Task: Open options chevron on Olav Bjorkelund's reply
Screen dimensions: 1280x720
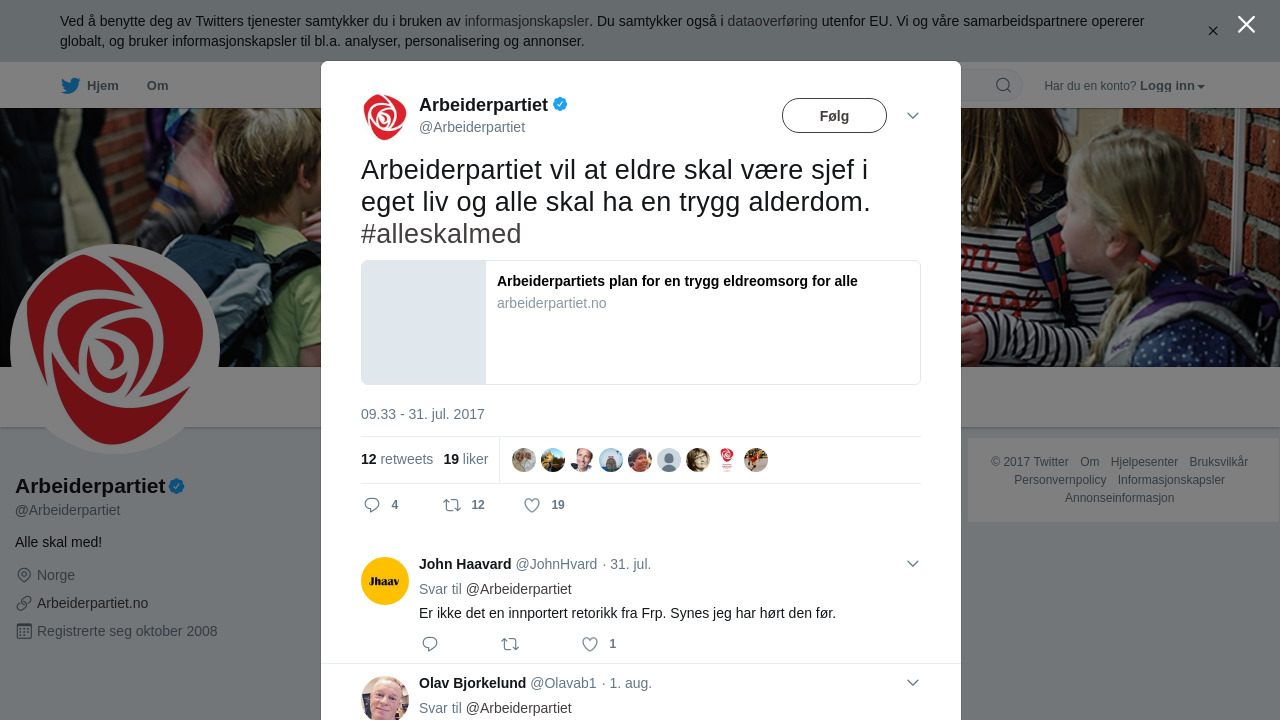Action: (913, 683)
